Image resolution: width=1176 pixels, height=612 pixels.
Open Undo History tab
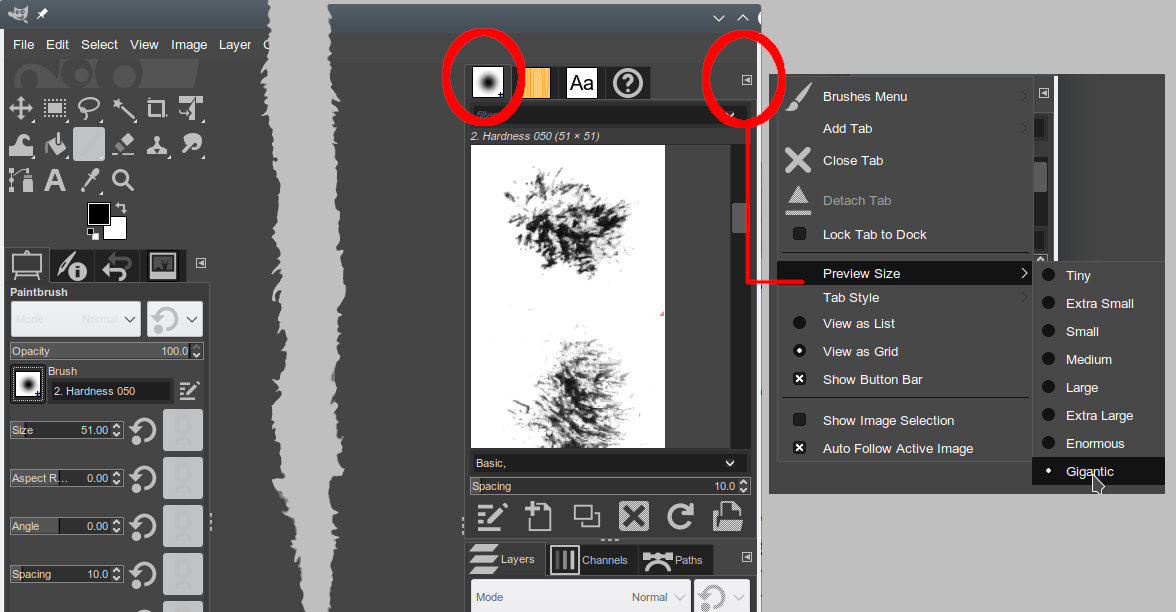pyautogui.click(x=118, y=266)
